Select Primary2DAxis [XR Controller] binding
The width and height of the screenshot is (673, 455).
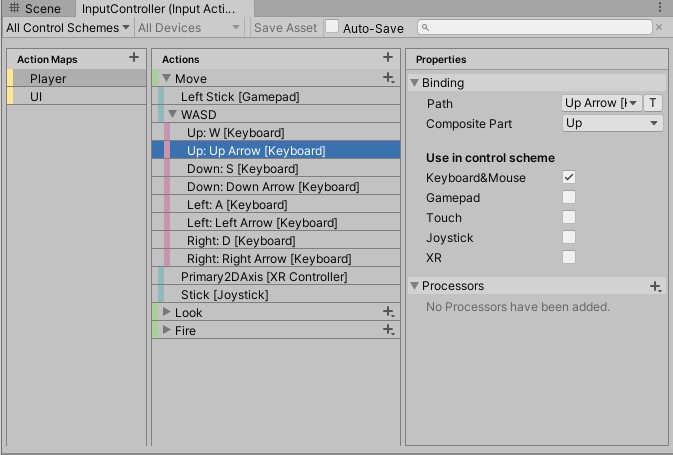coord(276,277)
